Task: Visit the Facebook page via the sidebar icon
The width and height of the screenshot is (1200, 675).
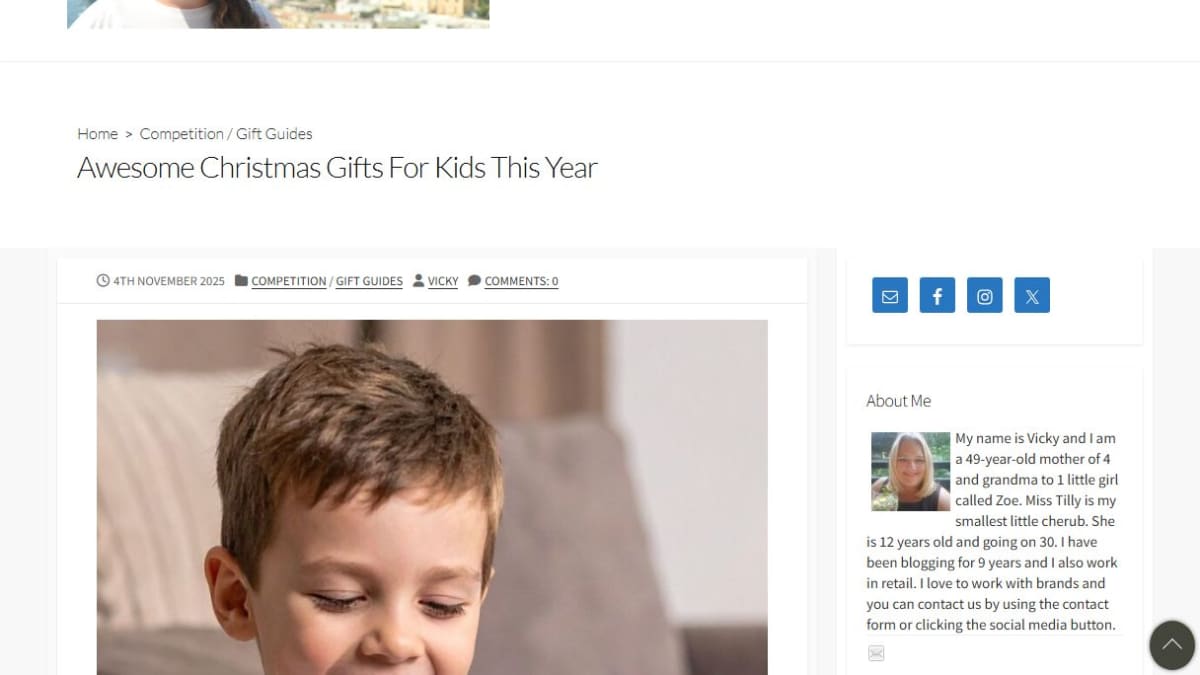Action: (x=937, y=295)
